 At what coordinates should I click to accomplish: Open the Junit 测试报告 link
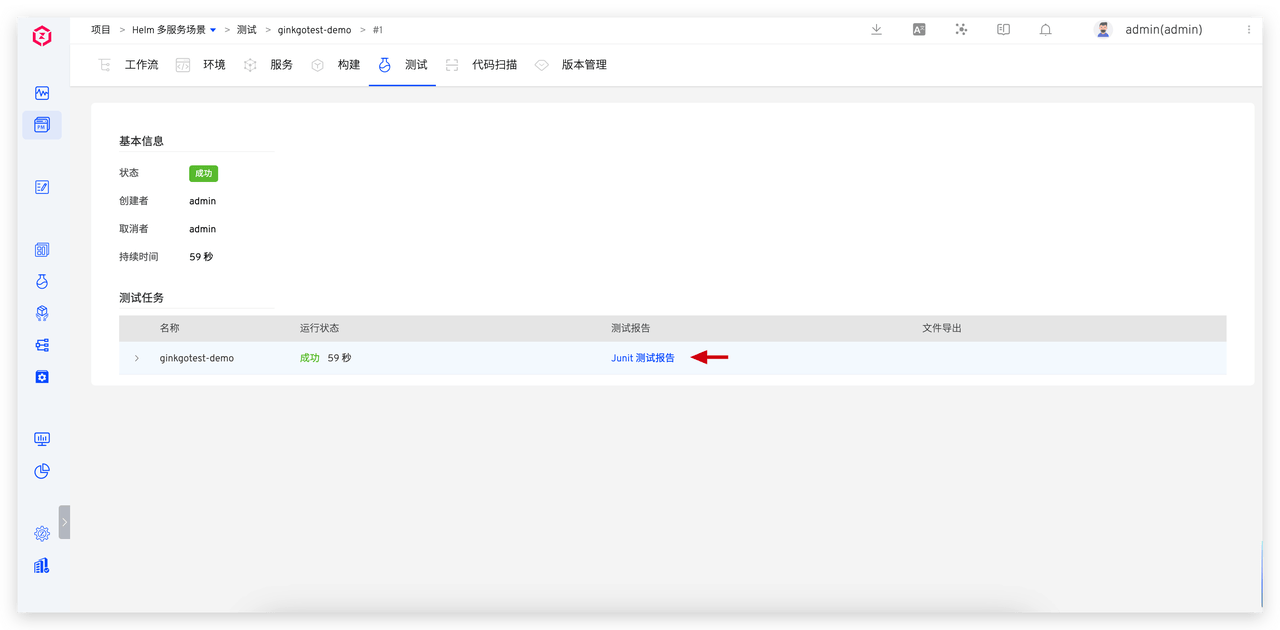coord(643,358)
